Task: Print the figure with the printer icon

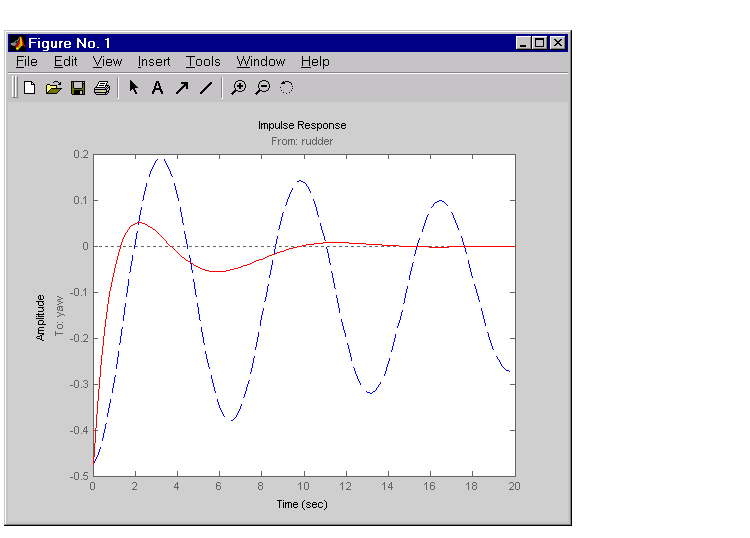Action: pos(101,88)
